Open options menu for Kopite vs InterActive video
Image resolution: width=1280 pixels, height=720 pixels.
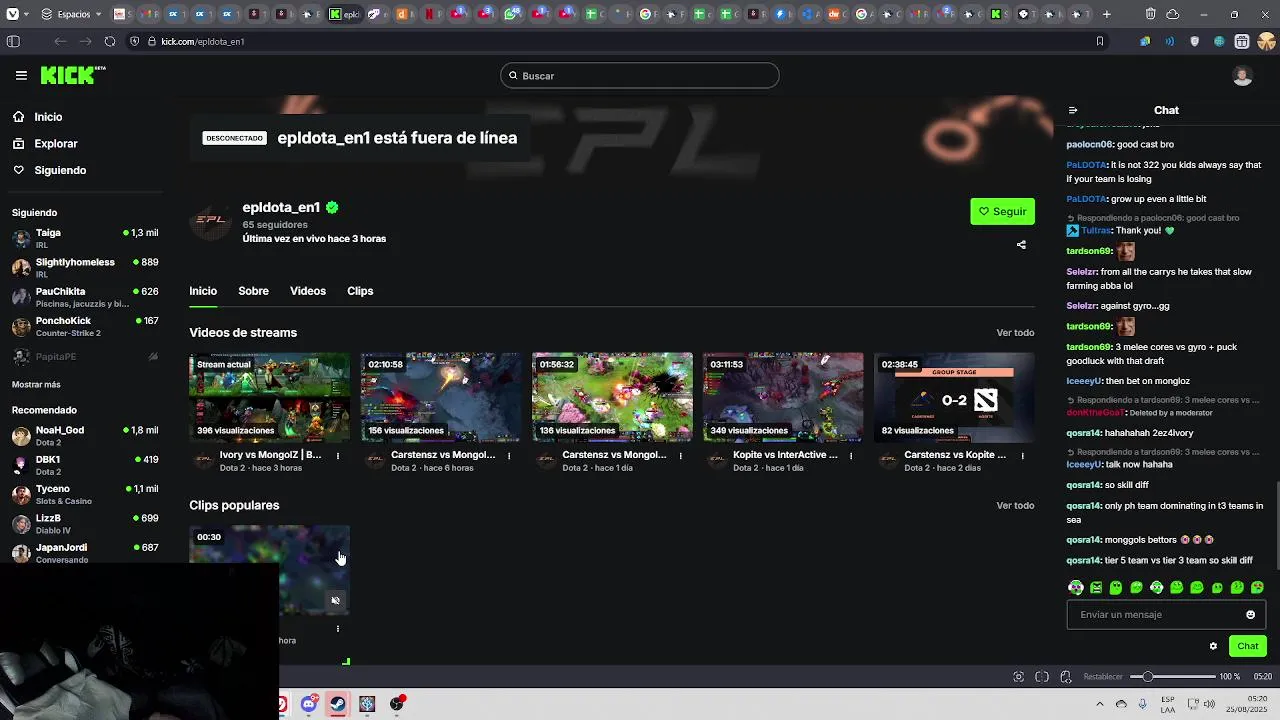point(851,456)
